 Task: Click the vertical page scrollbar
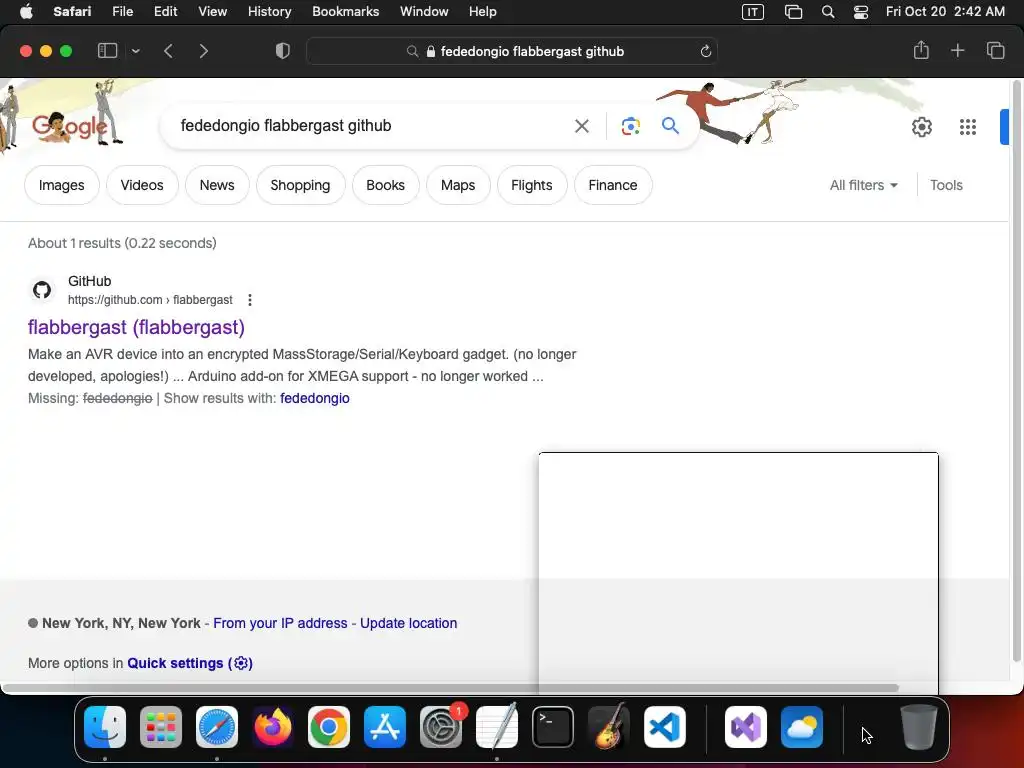tap(1016, 370)
